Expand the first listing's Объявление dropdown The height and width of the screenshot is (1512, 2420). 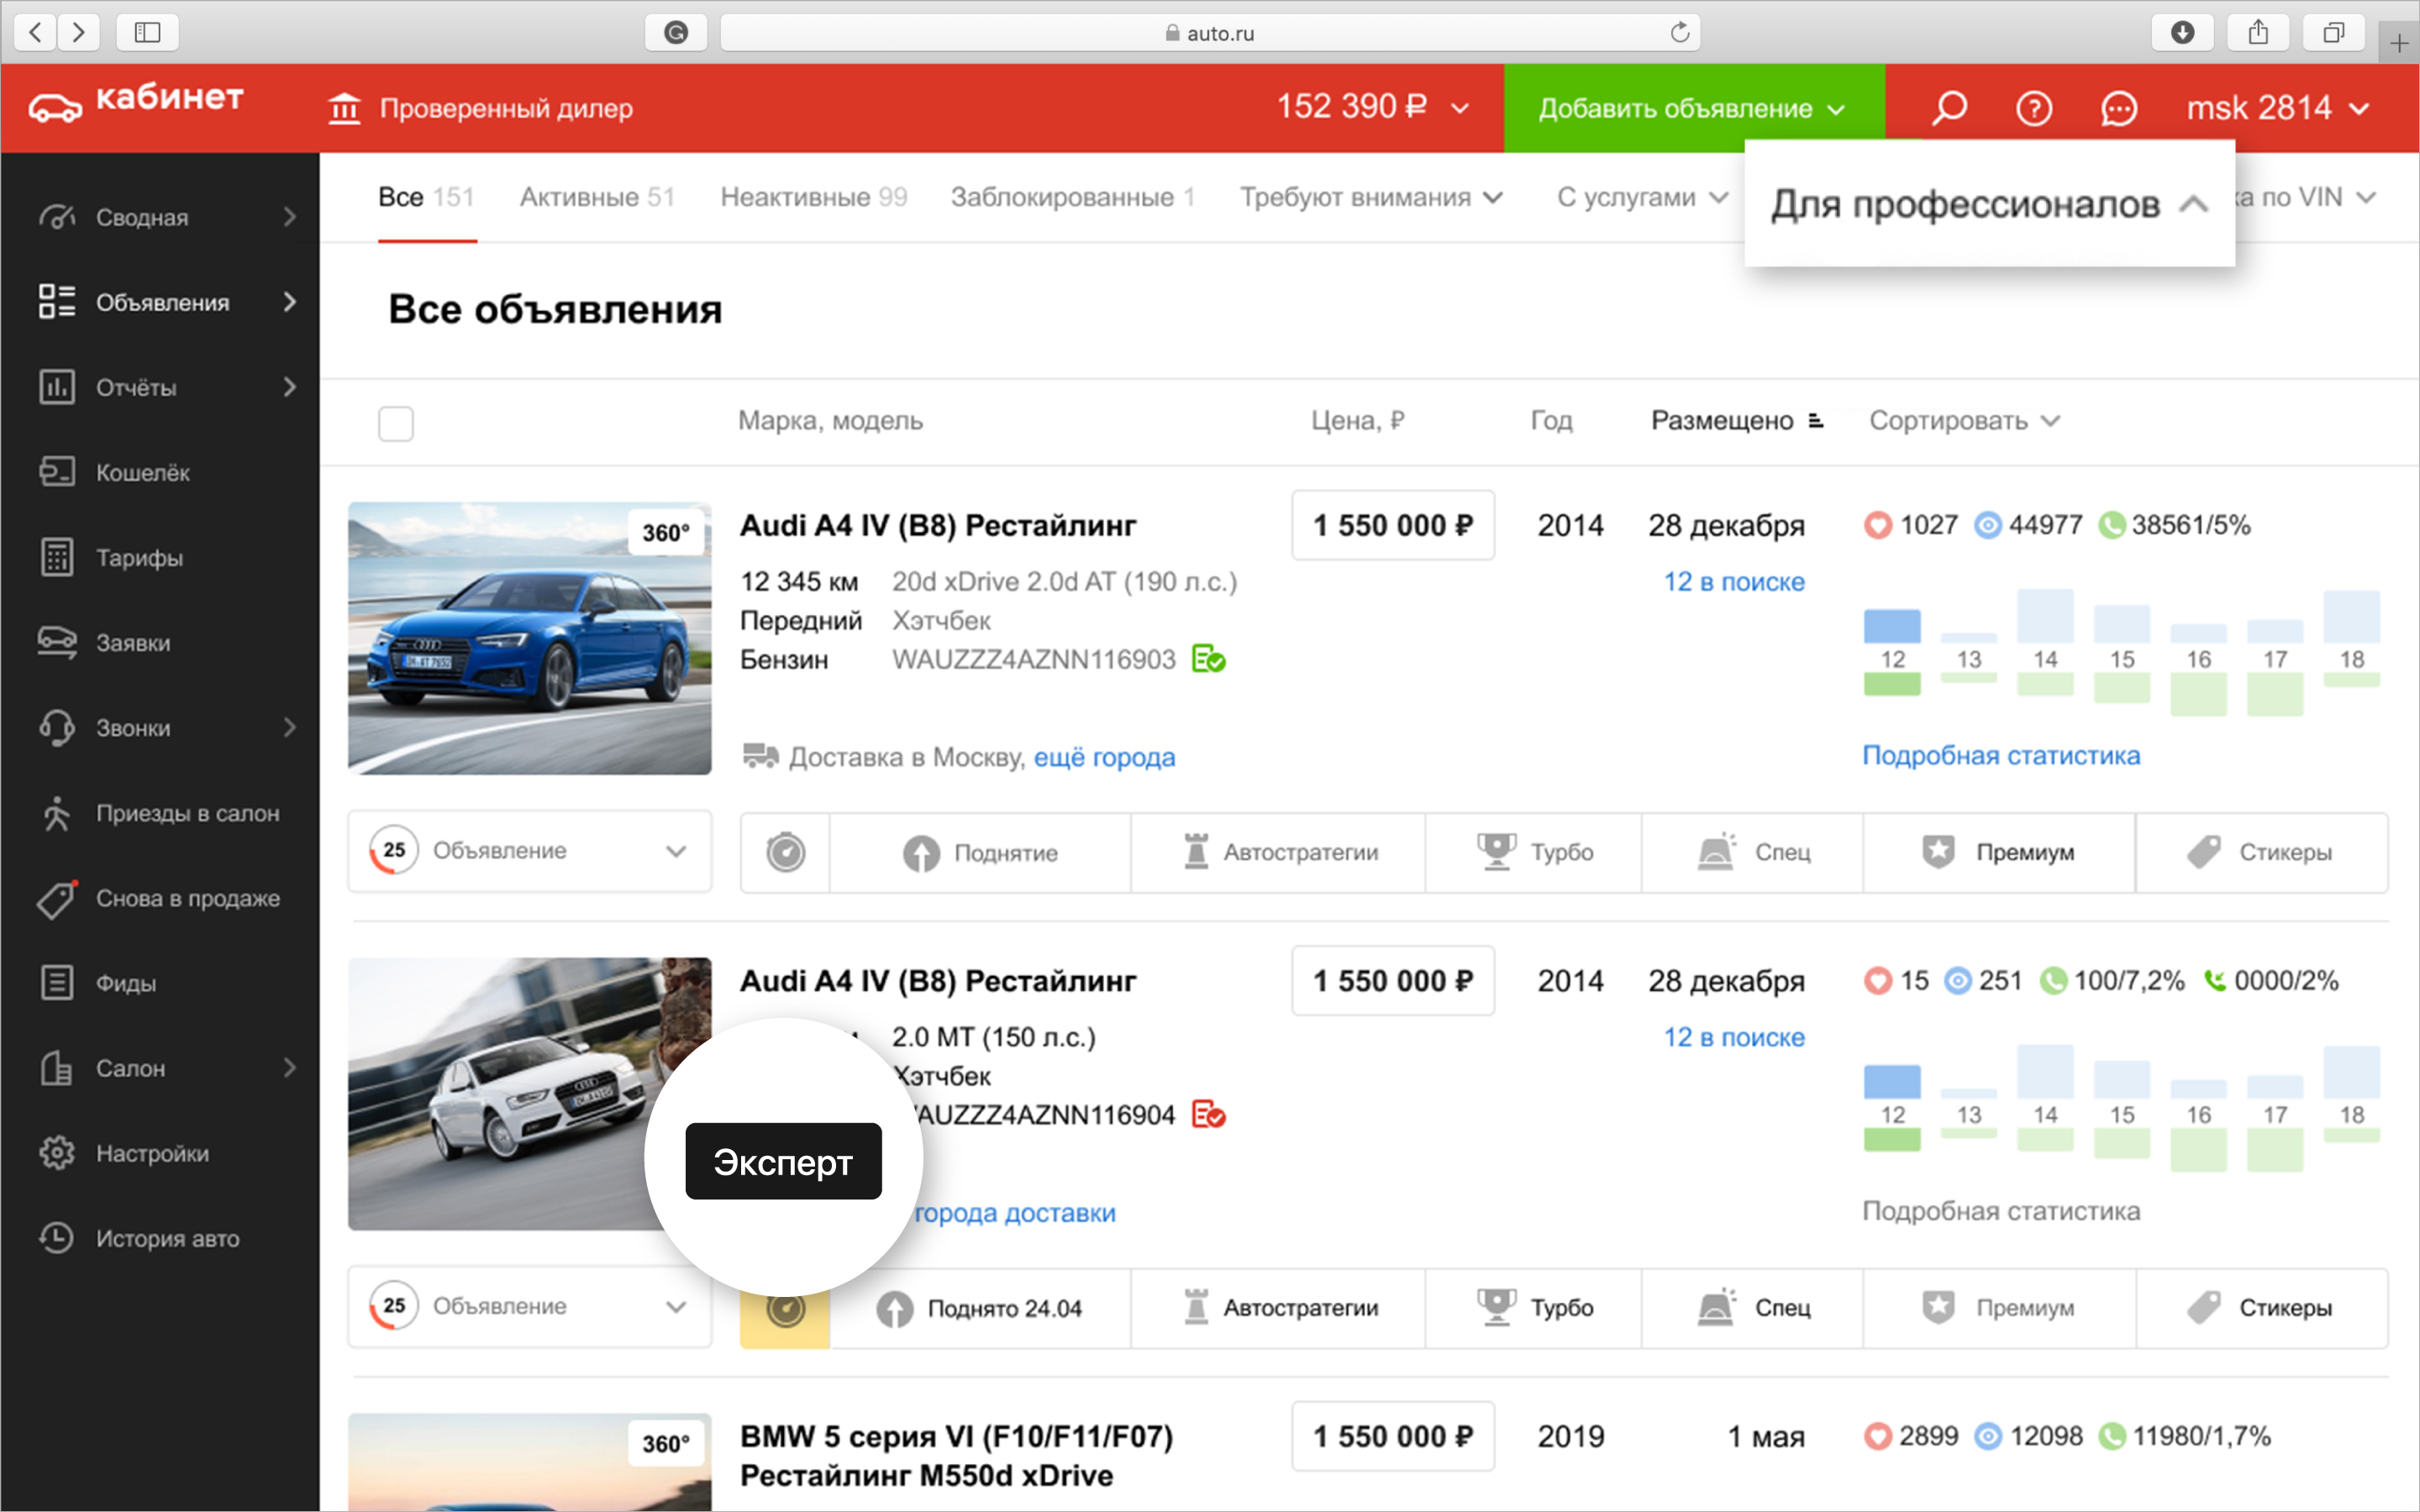530,851
